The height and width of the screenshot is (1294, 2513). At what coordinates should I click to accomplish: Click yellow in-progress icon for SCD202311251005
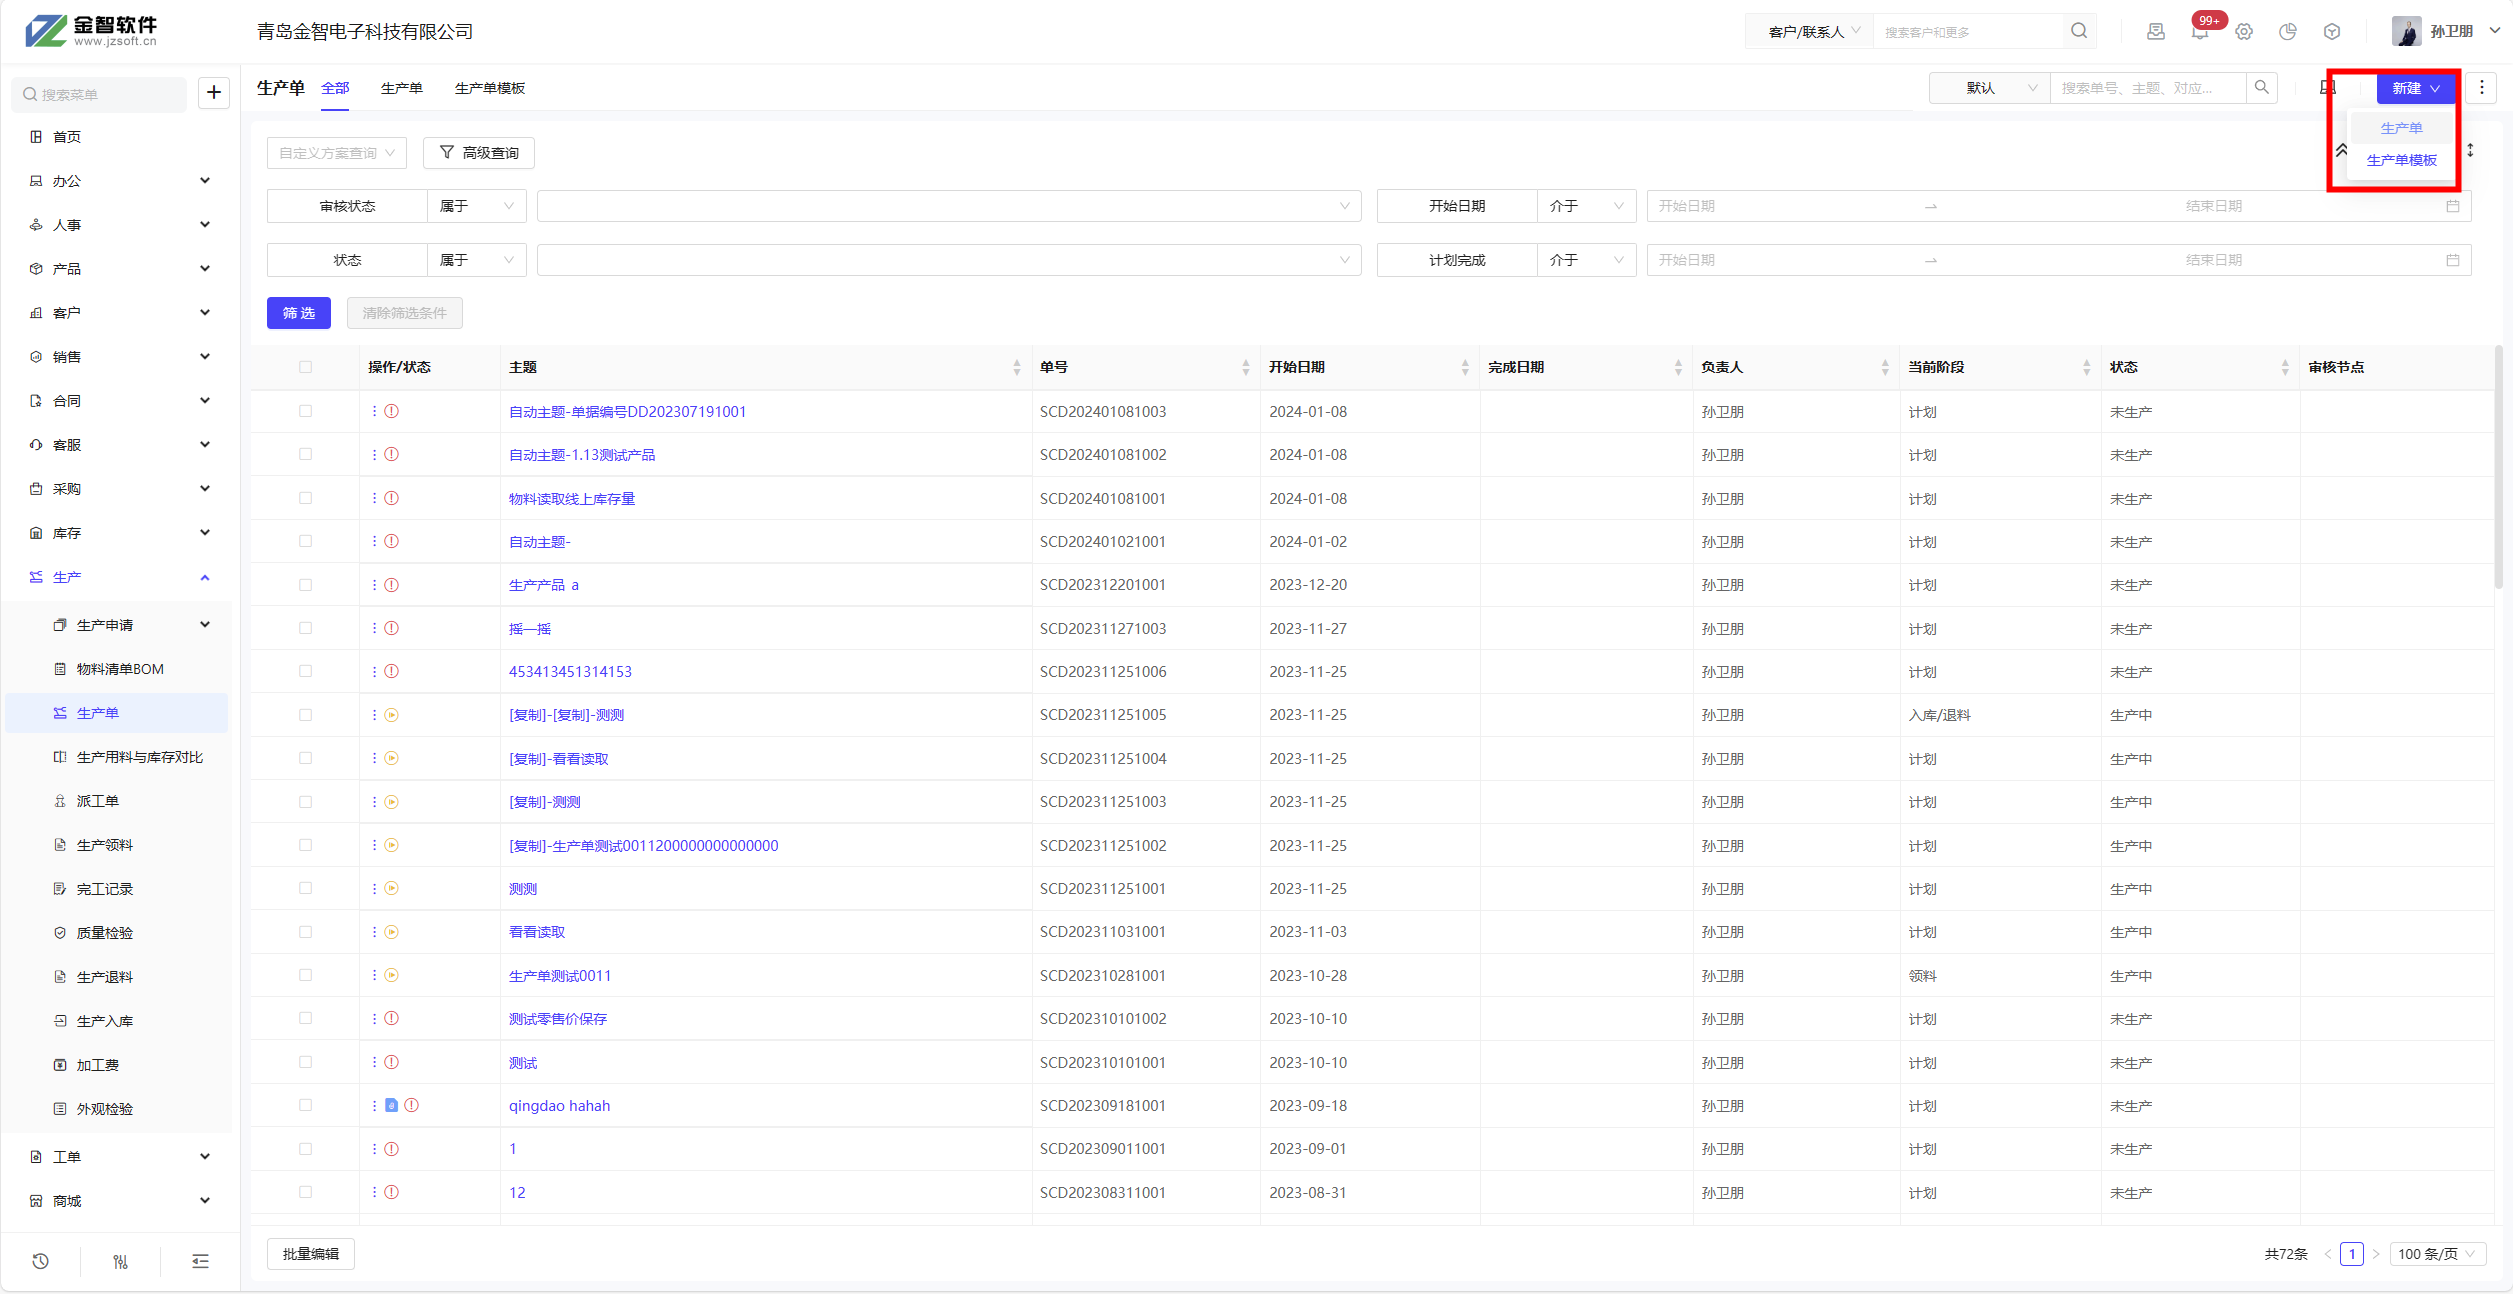click(392, 715)
